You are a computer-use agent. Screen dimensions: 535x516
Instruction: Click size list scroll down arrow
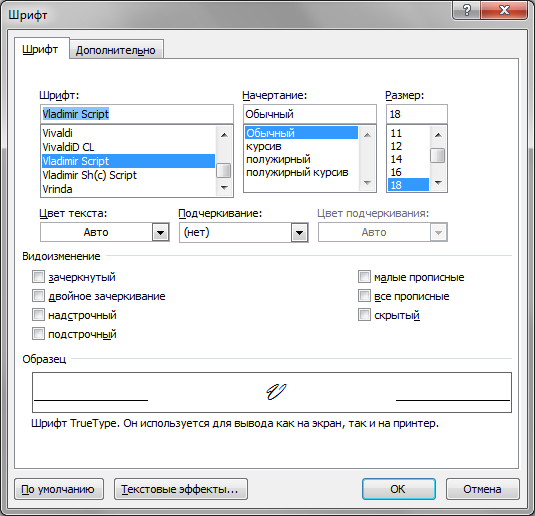point(438,183)
